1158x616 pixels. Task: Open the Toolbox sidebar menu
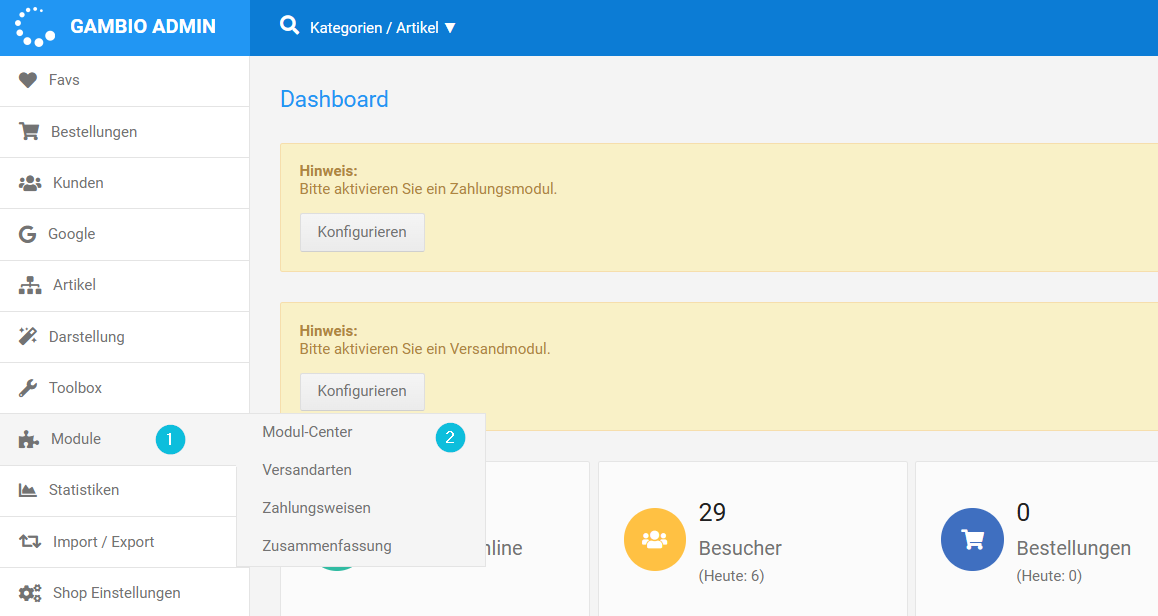pyautogui.click(x=125, y=388)
